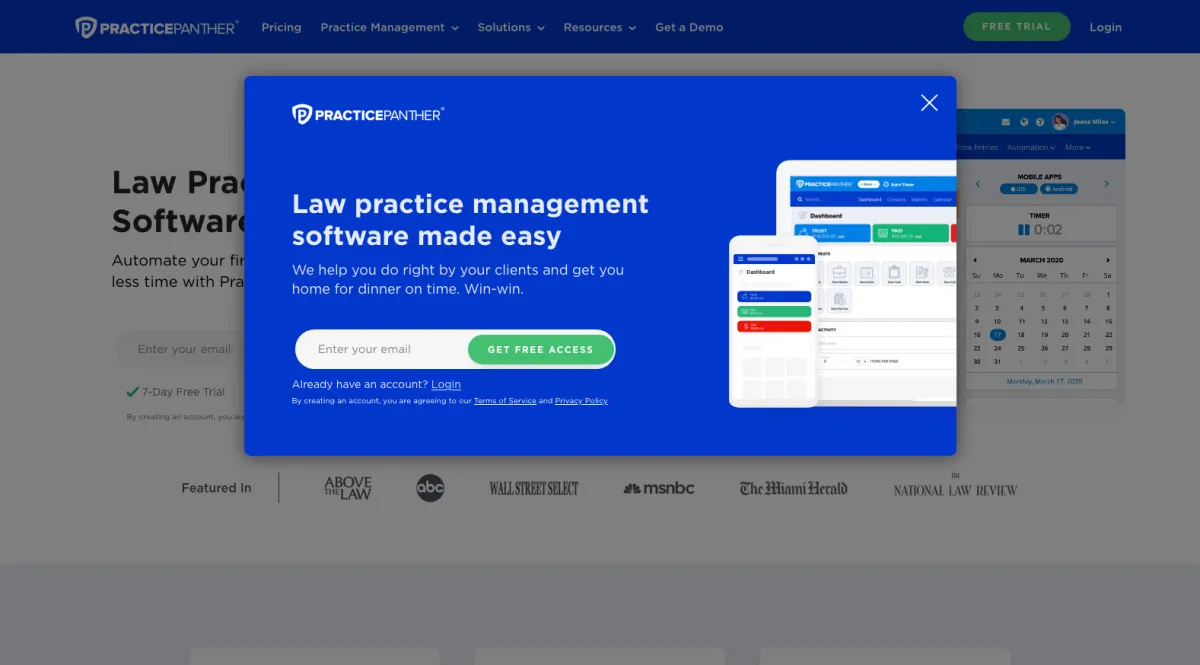This screenshot has width=1200, height=665.
Task: Select date 31 in the March calendar
Action: point(997,362)
